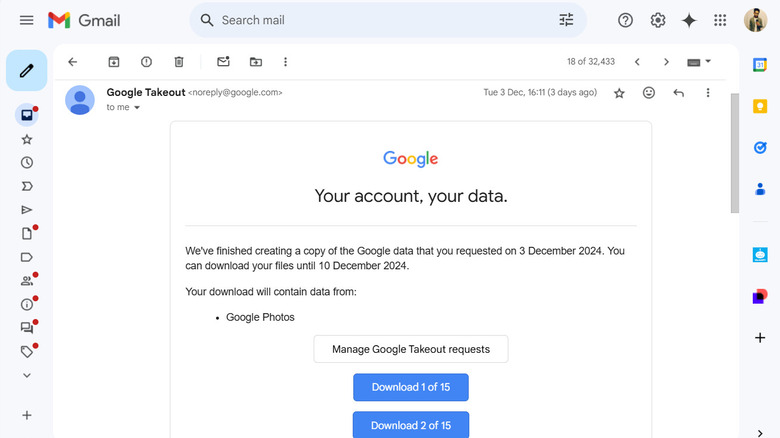Click the Compose pencil button
The height and width of the screenshot is (438, 780).
pyautogui.click(x=26, y=71)
